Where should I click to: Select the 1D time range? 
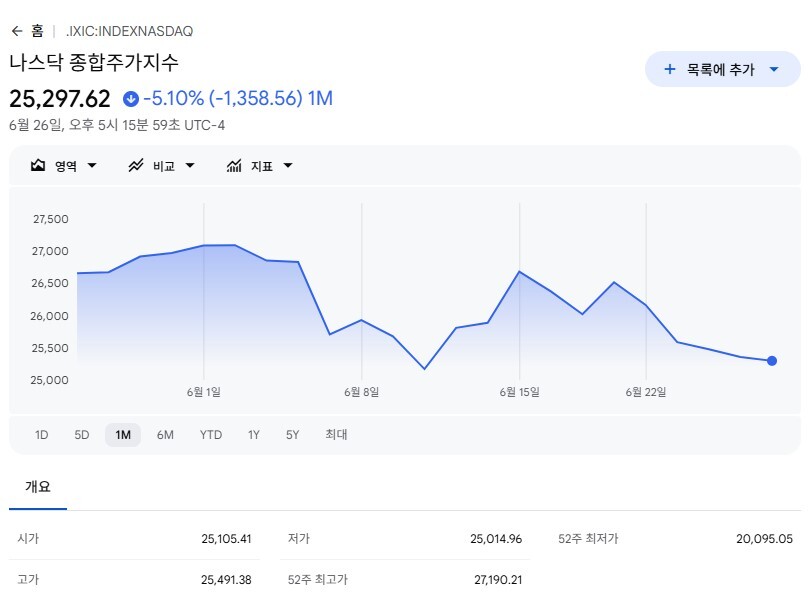tap(41, 435)
